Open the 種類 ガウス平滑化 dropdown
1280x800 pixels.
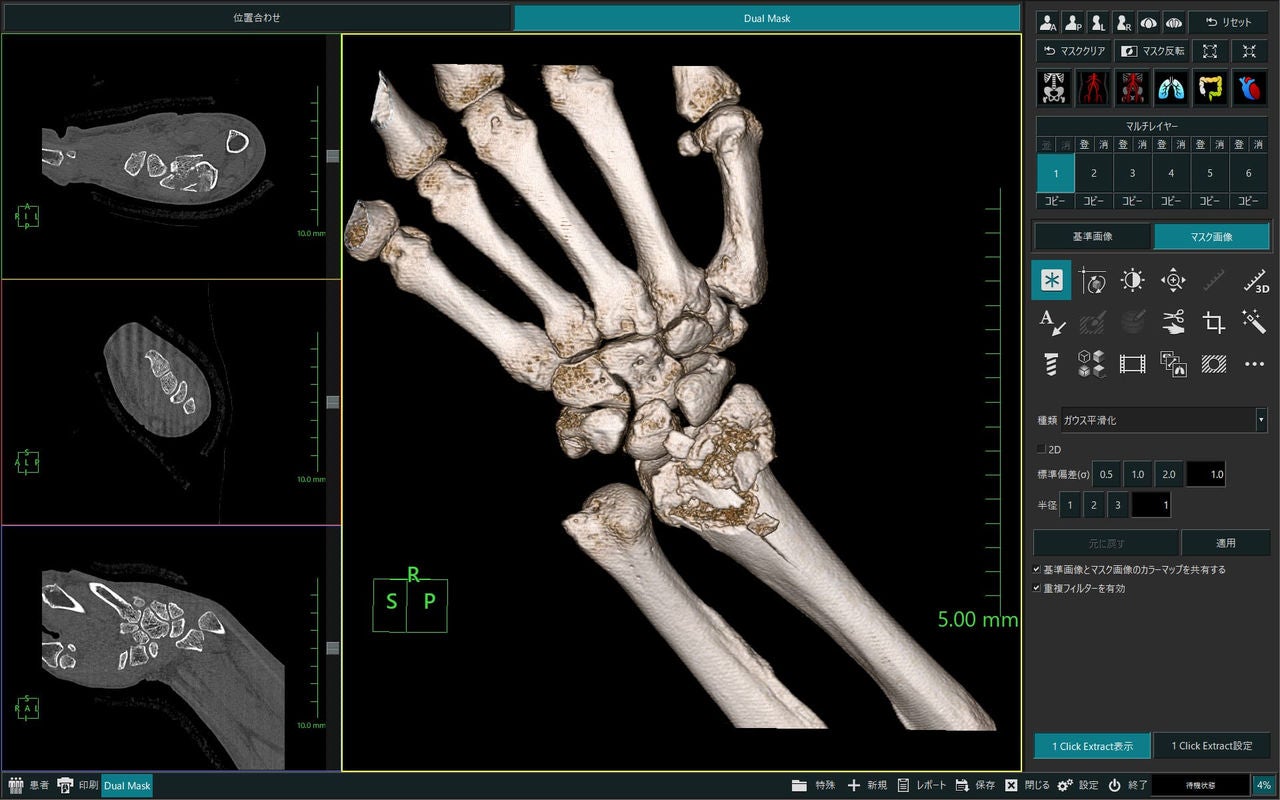click(x=1163, y=420)
